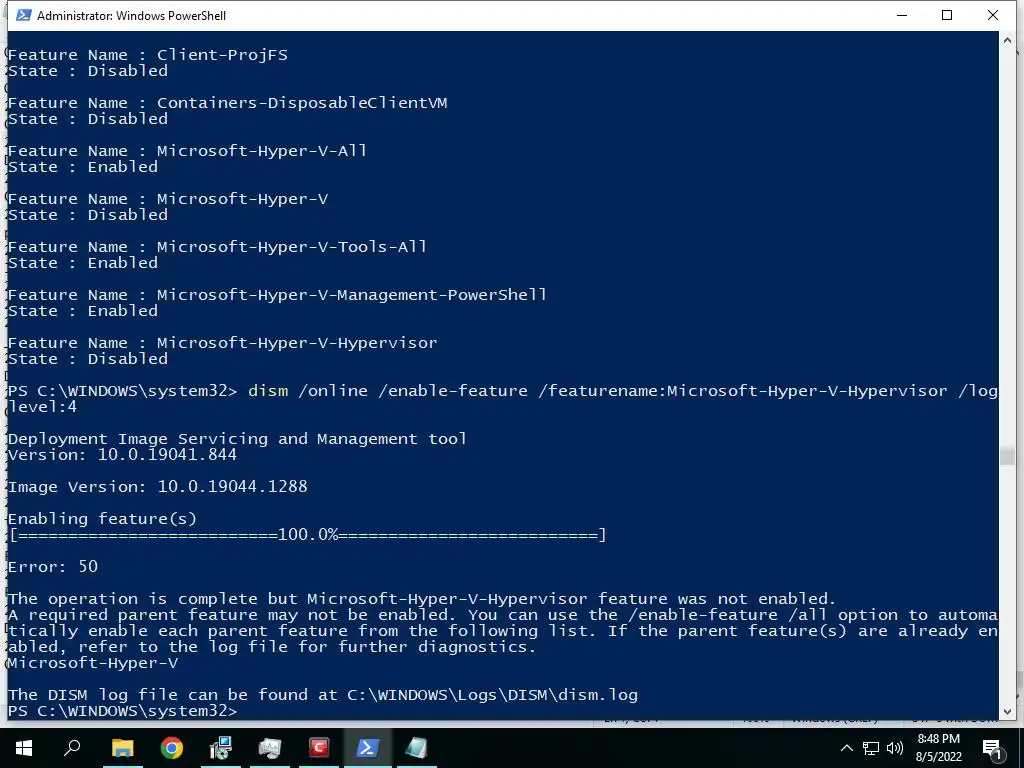1024x768 pixels.
Task: Click 'Error: 50' line
Action: pyautogui.click(x=53, y=567)
